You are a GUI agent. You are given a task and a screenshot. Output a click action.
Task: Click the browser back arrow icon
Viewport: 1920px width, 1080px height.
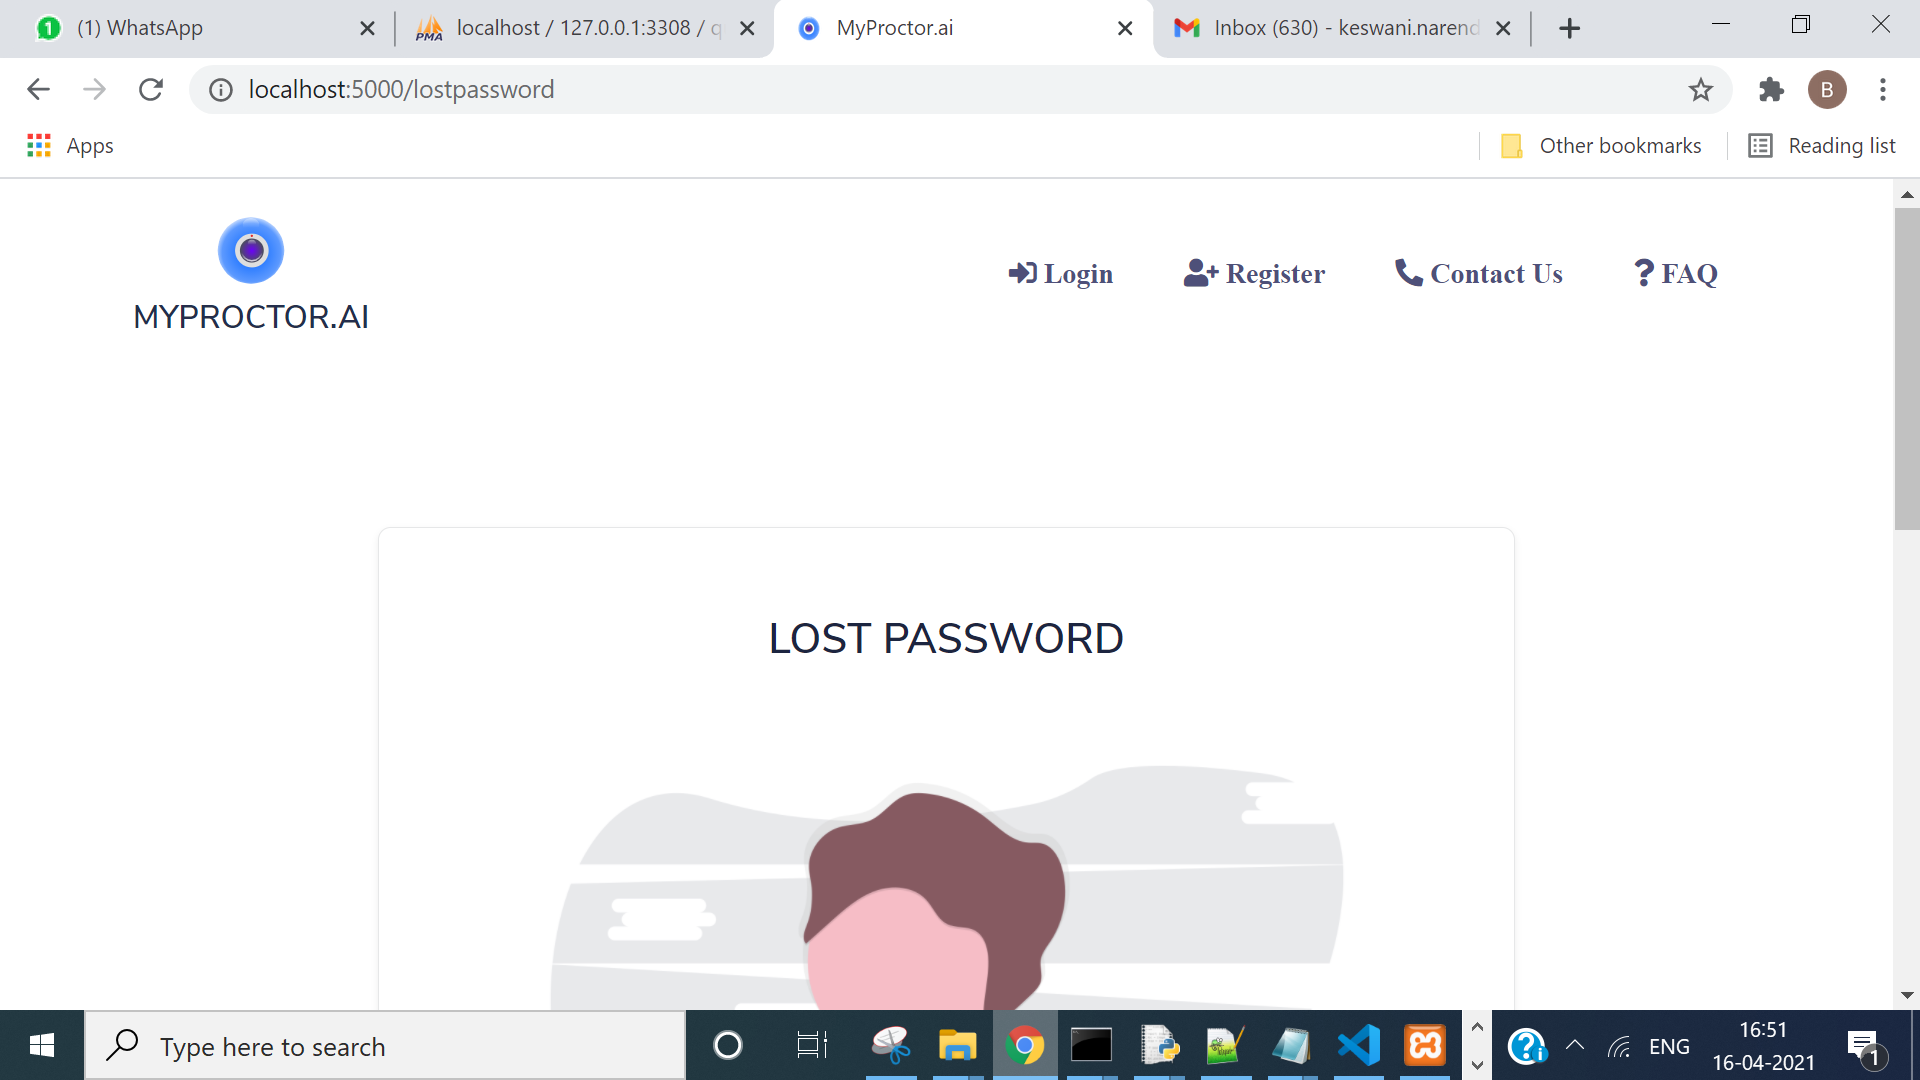point(38,90)
